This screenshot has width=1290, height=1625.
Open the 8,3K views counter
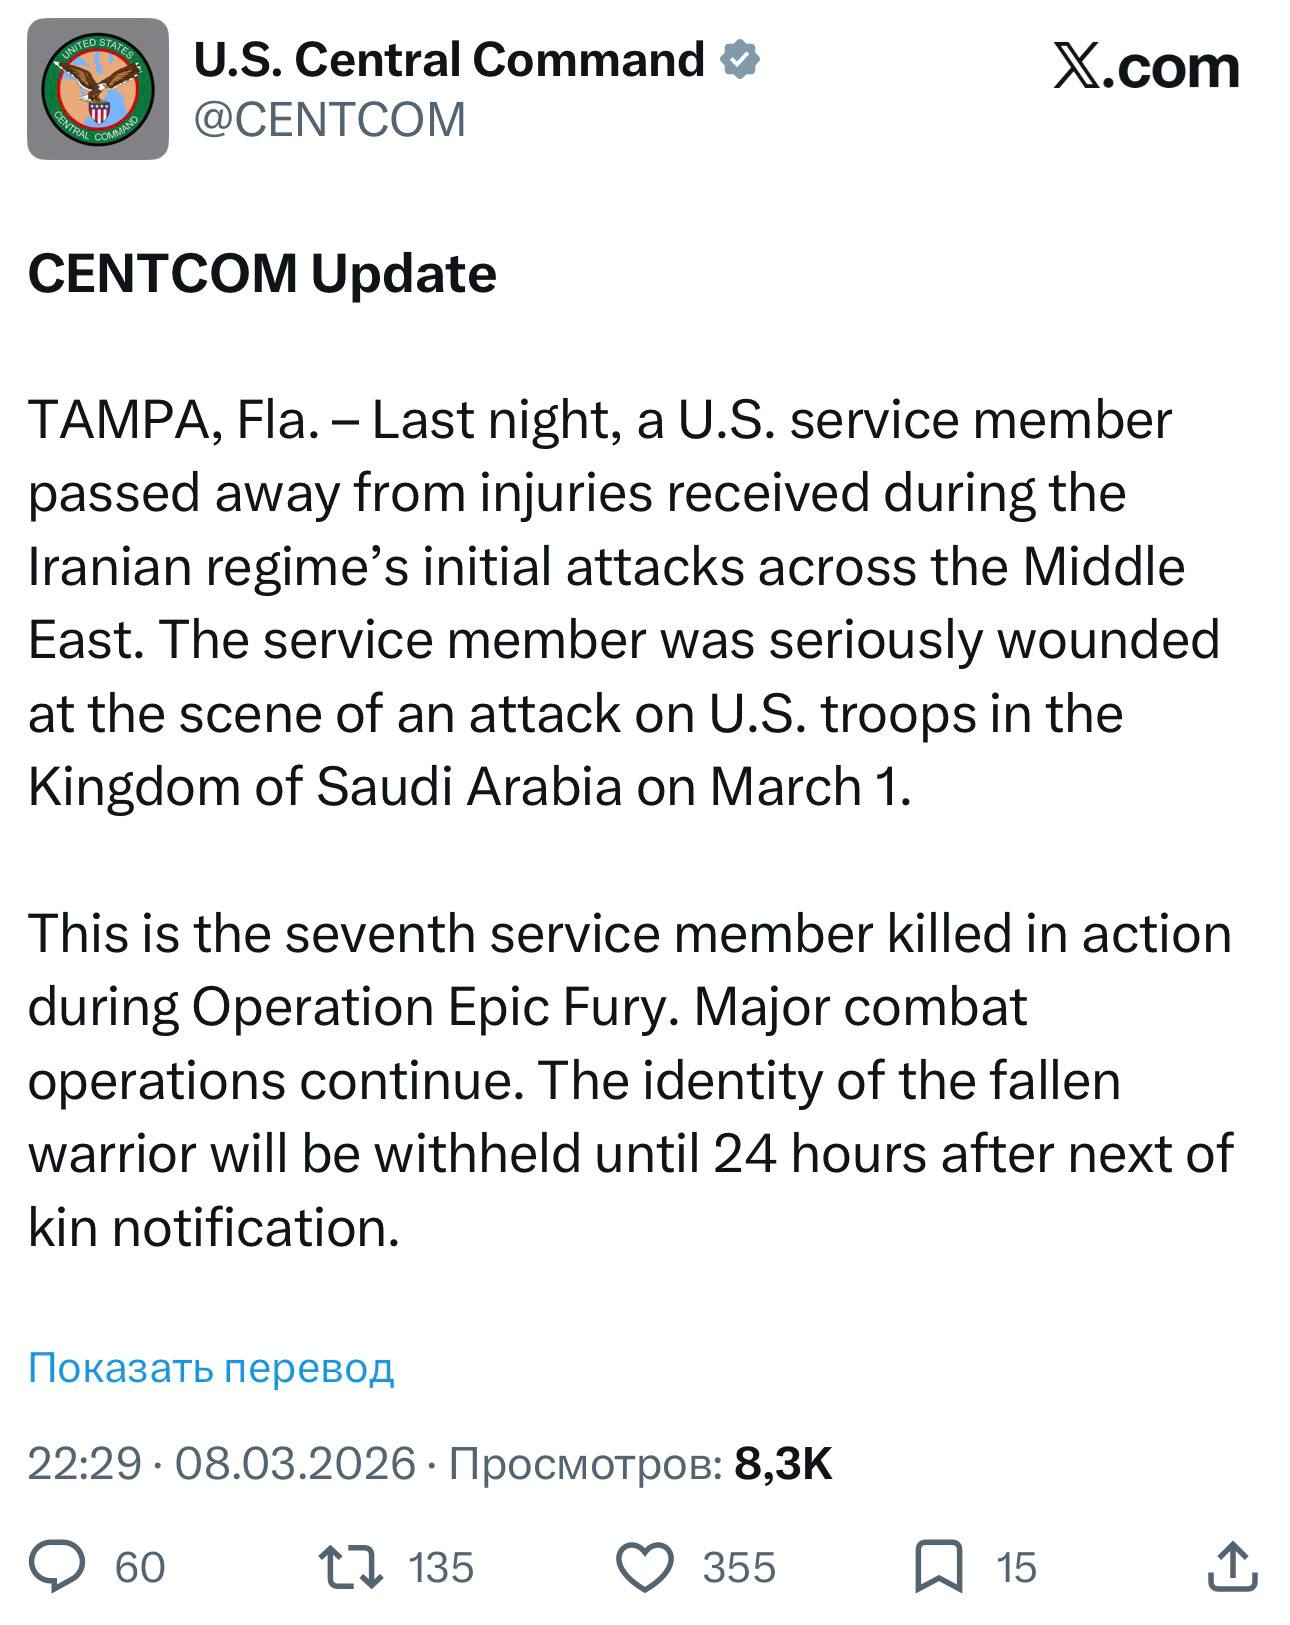tap(782, 1463)
